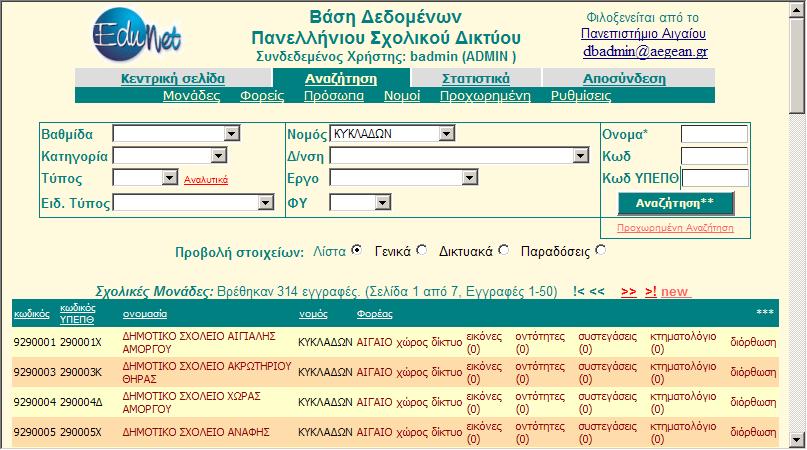Go to the next page with >>
807x450 pixels.
click(x=628, y=292)
